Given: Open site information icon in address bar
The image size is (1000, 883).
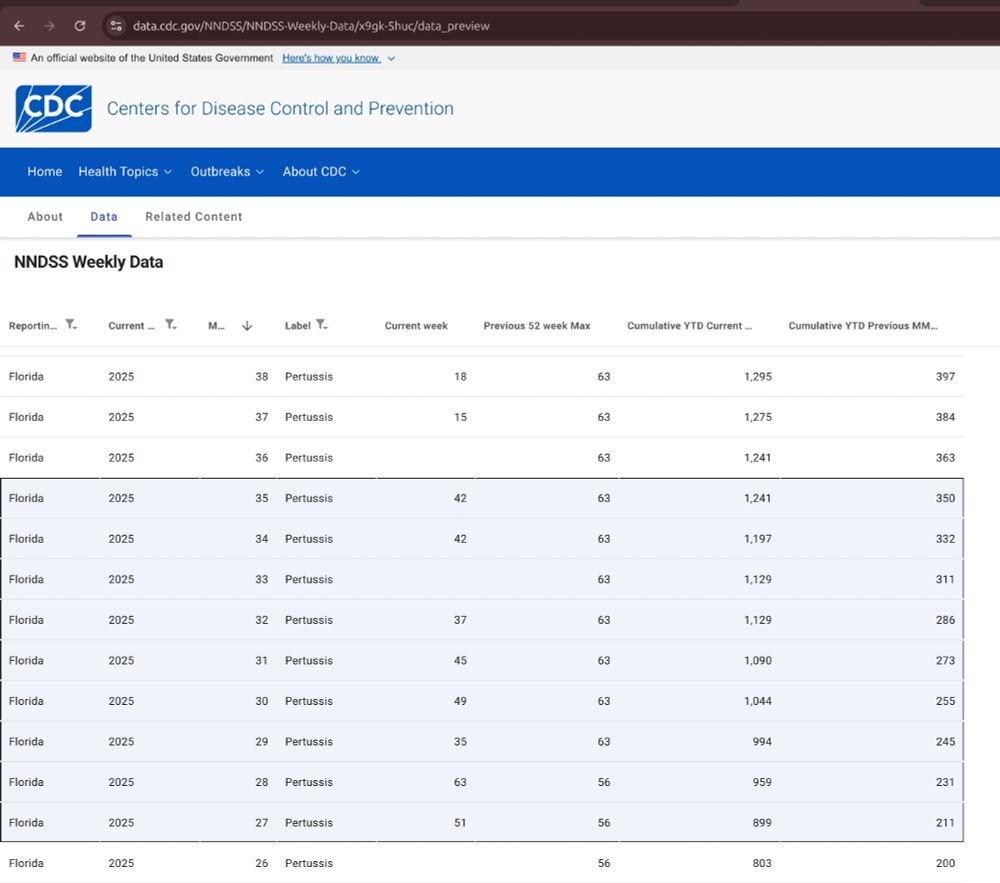Looking at the screenshot, I should click(116, 26).
